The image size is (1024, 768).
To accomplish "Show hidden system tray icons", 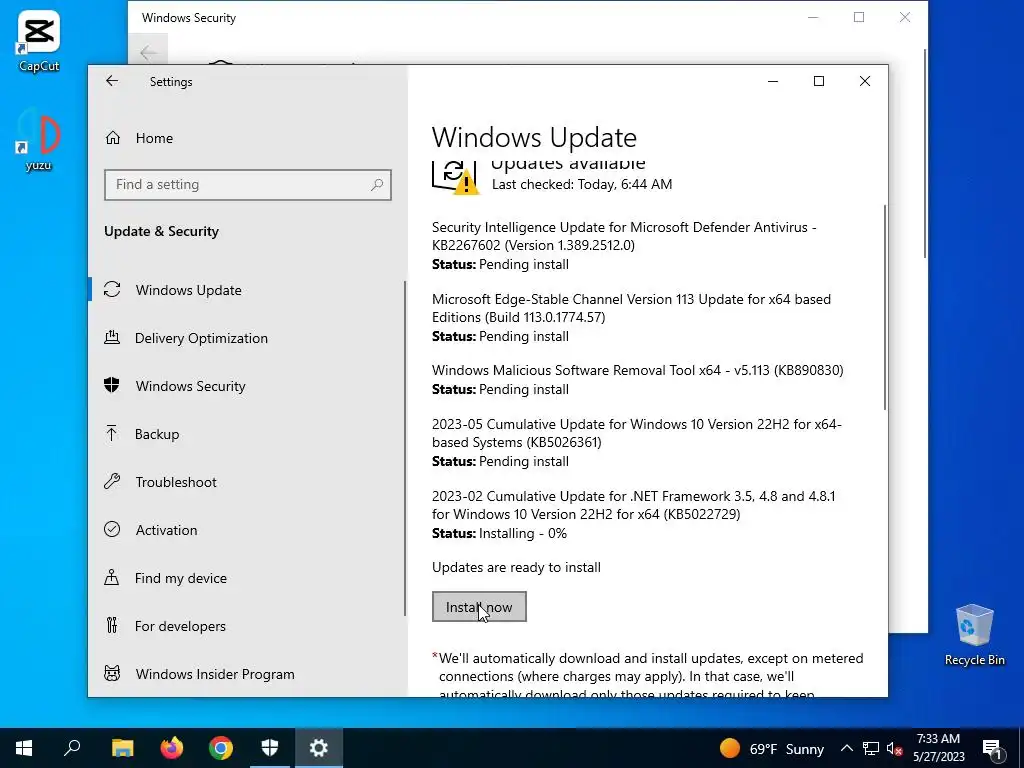I will 846,748.
